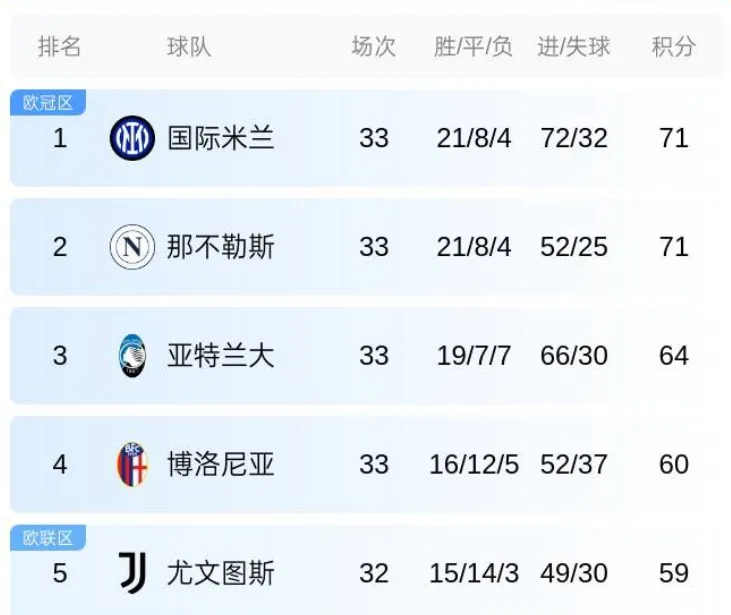This screenshot has width=731, height=615.
Task: Open team 那不勒斯
Action: (221, 247)
